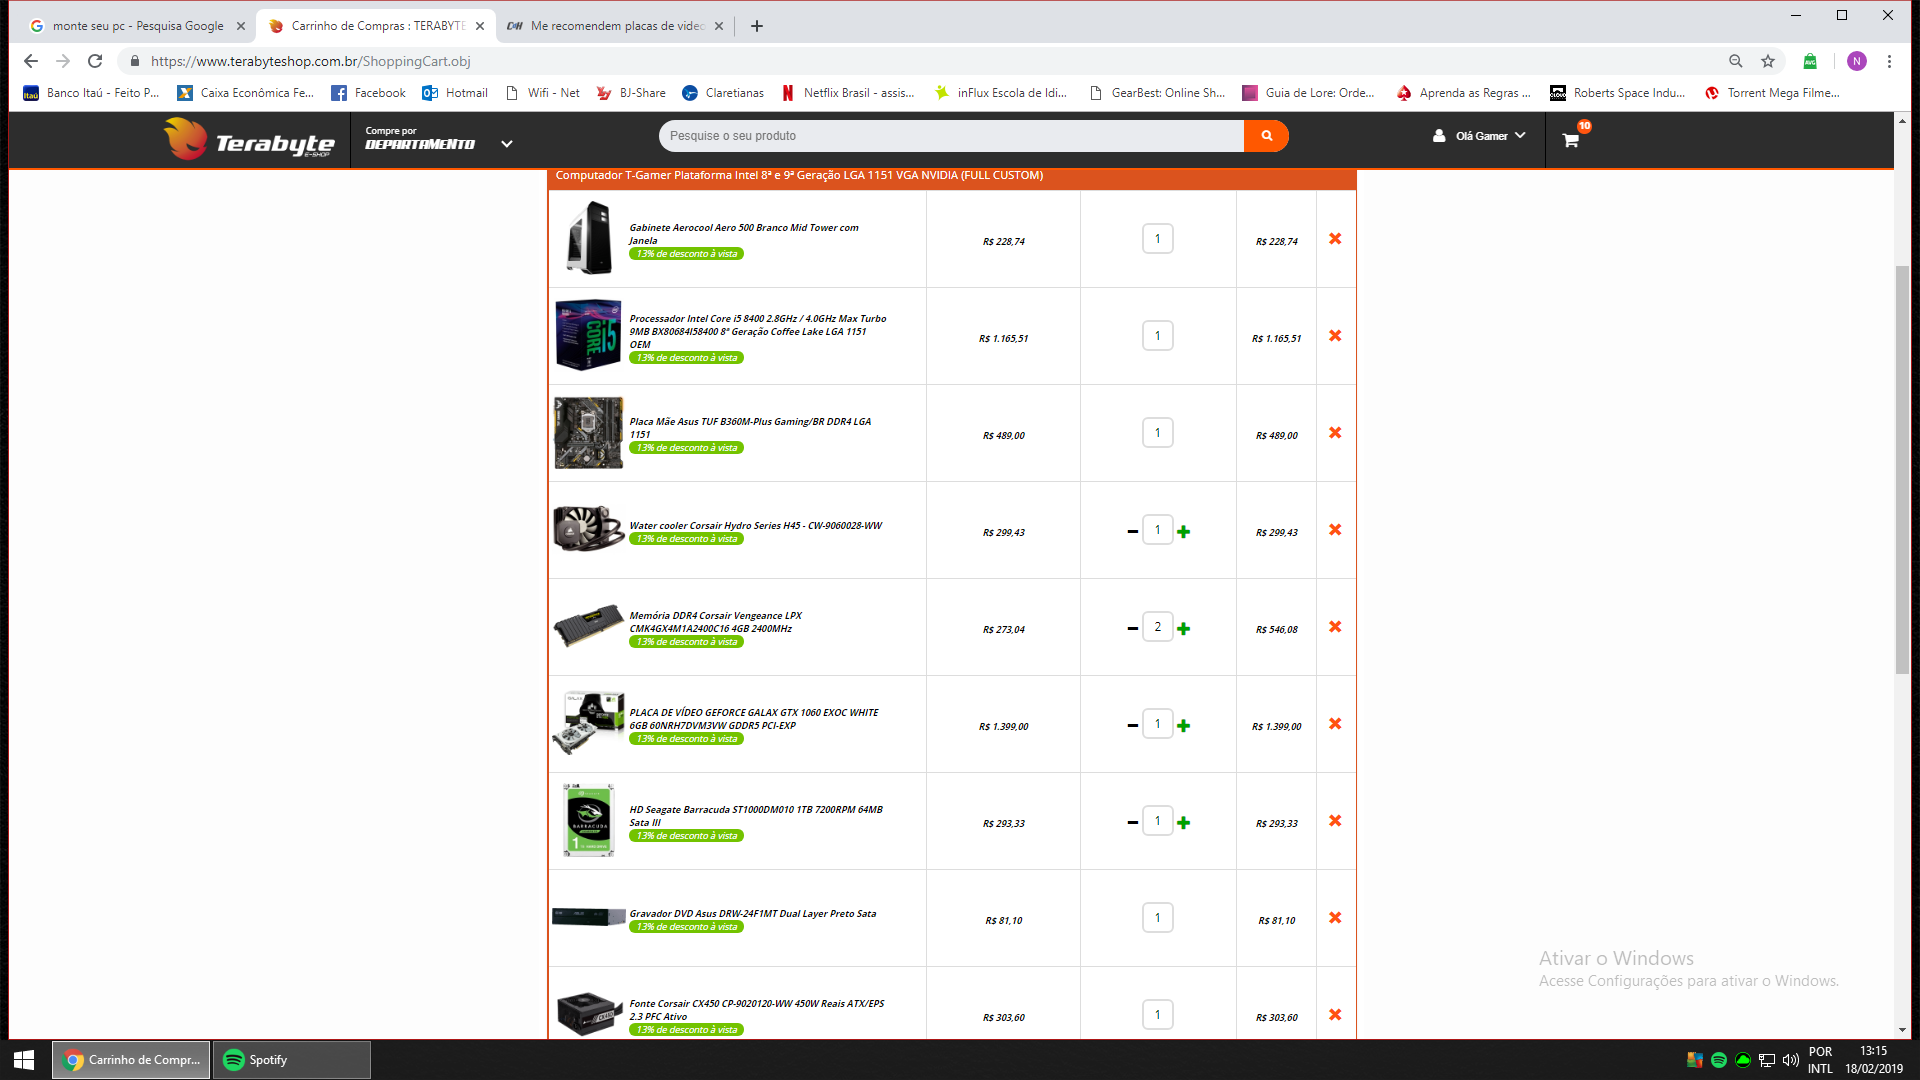
Task: Switch to Me recomendem placas de video tab
Action: tap(616, 26)
